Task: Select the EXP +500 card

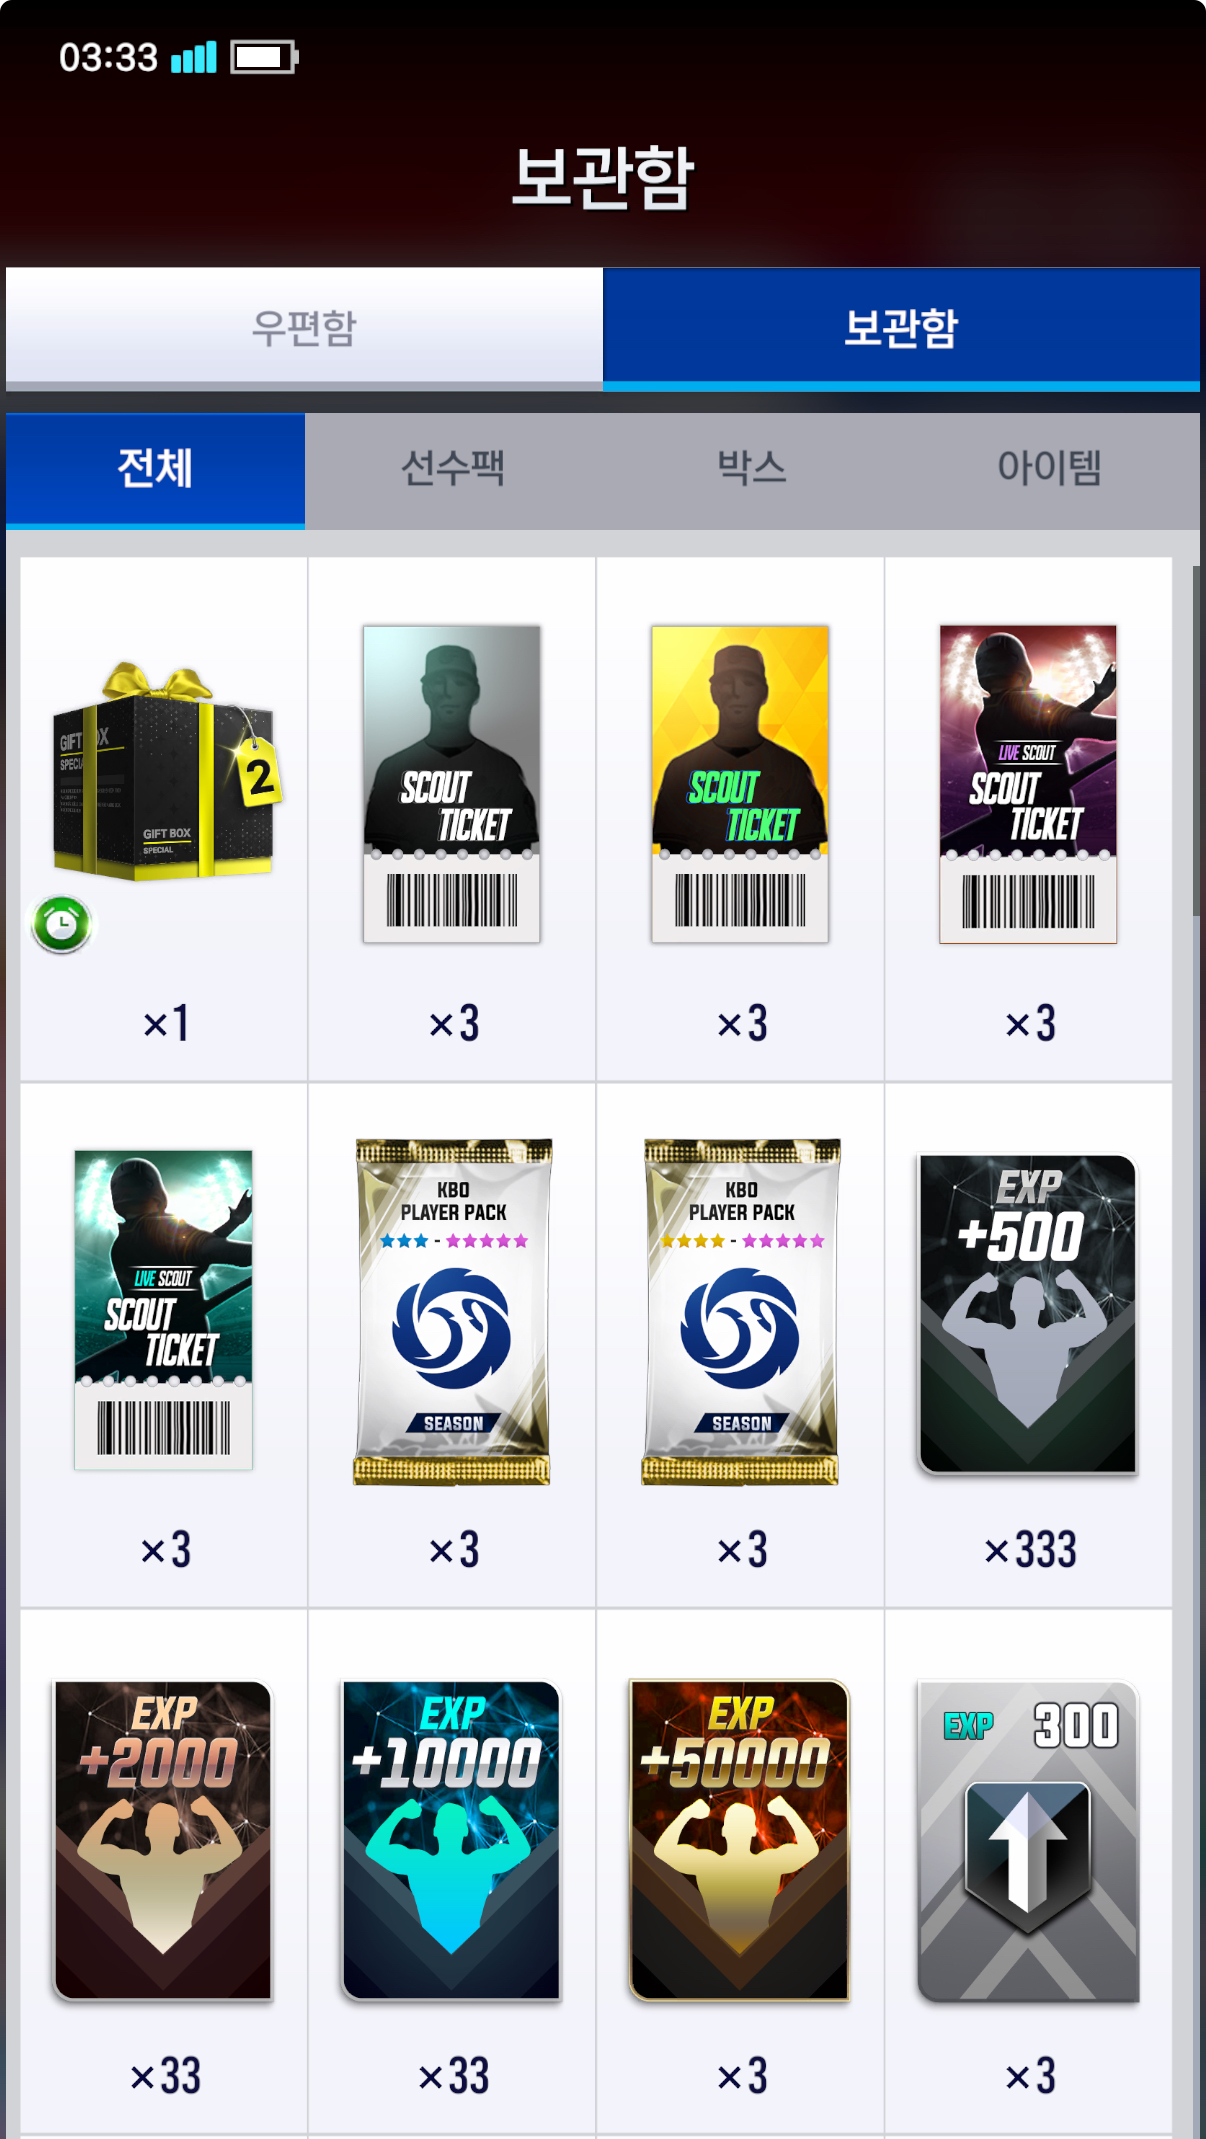Action: [x=1028, y=1314]
